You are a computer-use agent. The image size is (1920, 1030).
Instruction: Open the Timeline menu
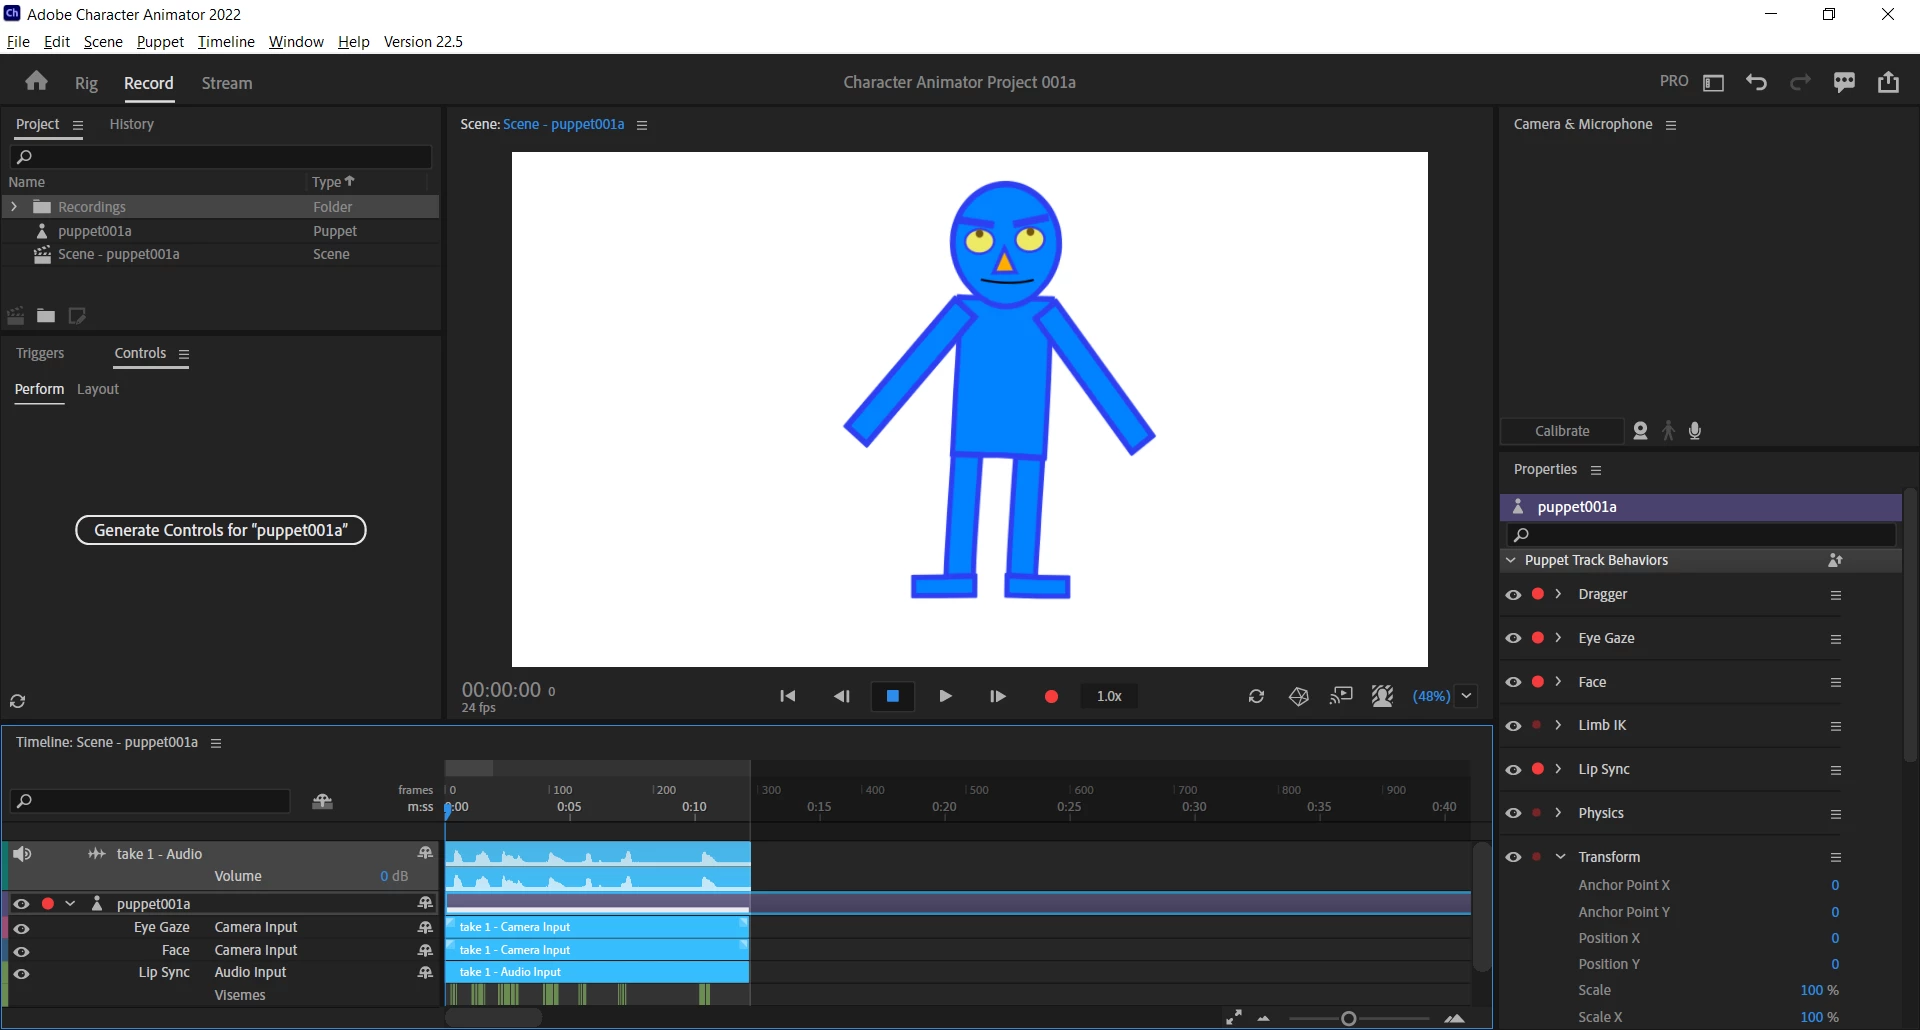click(x=226, y=41)
